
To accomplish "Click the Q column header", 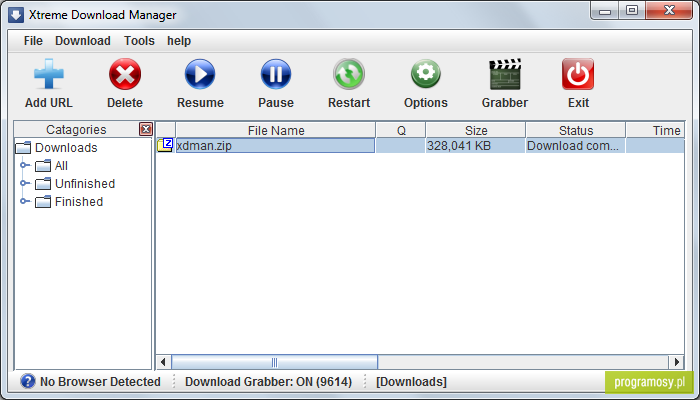I will click(x=401, y=130).
